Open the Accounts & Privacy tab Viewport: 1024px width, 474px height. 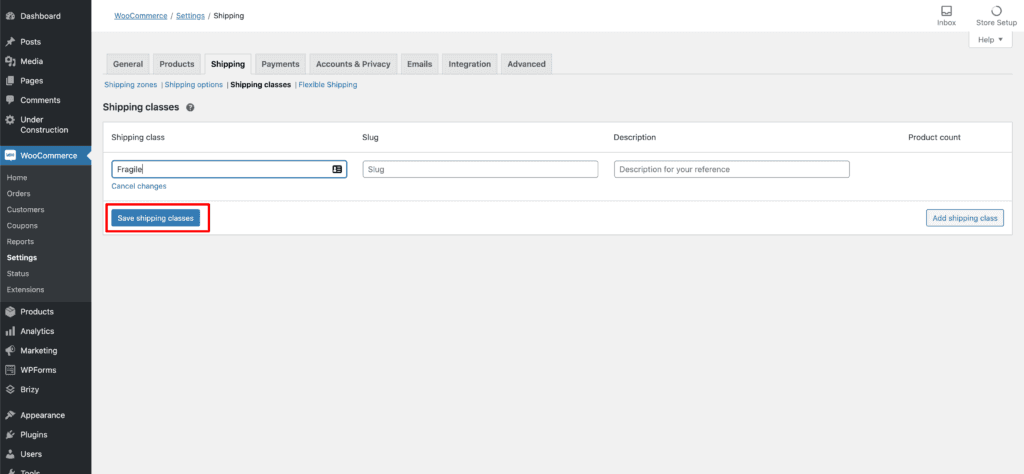click(x=353, y=64)
